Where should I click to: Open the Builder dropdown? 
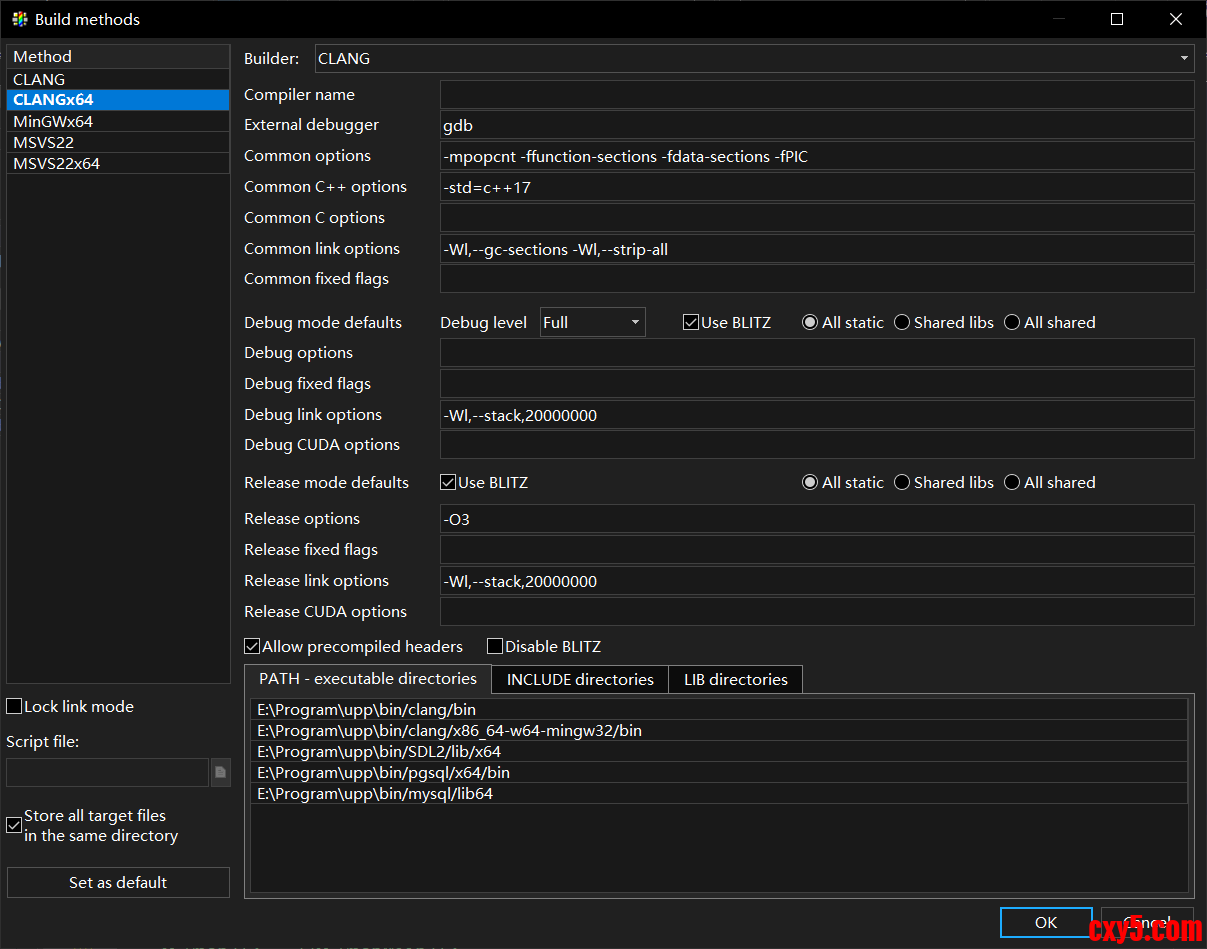click(x=1184, y=59)
